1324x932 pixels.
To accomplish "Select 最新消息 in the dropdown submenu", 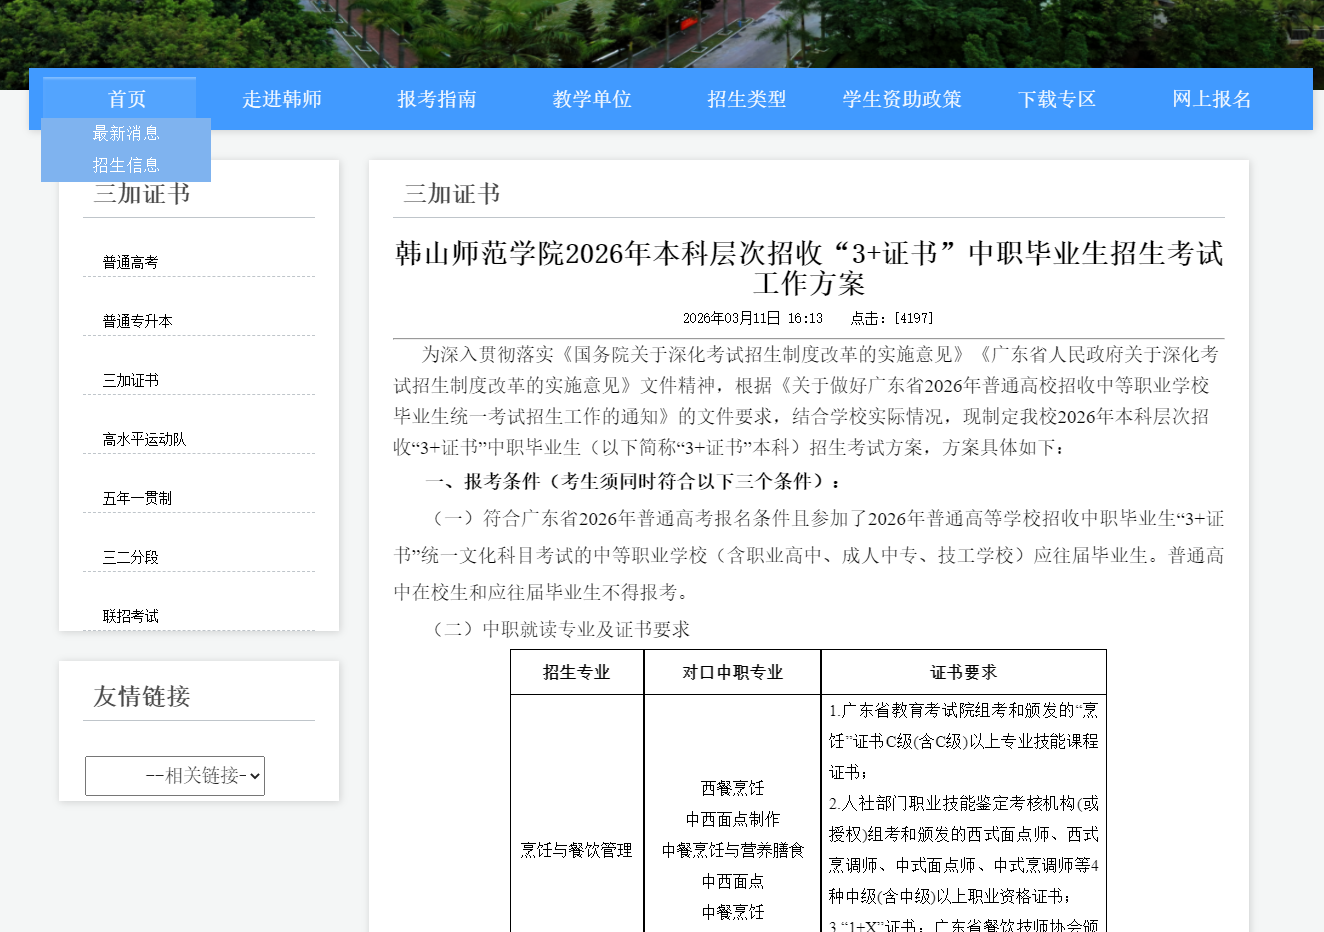I will [125, 132].
